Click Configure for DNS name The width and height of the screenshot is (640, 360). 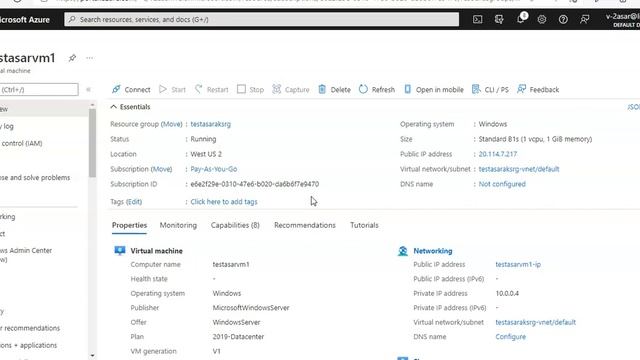tap(510, 337)
